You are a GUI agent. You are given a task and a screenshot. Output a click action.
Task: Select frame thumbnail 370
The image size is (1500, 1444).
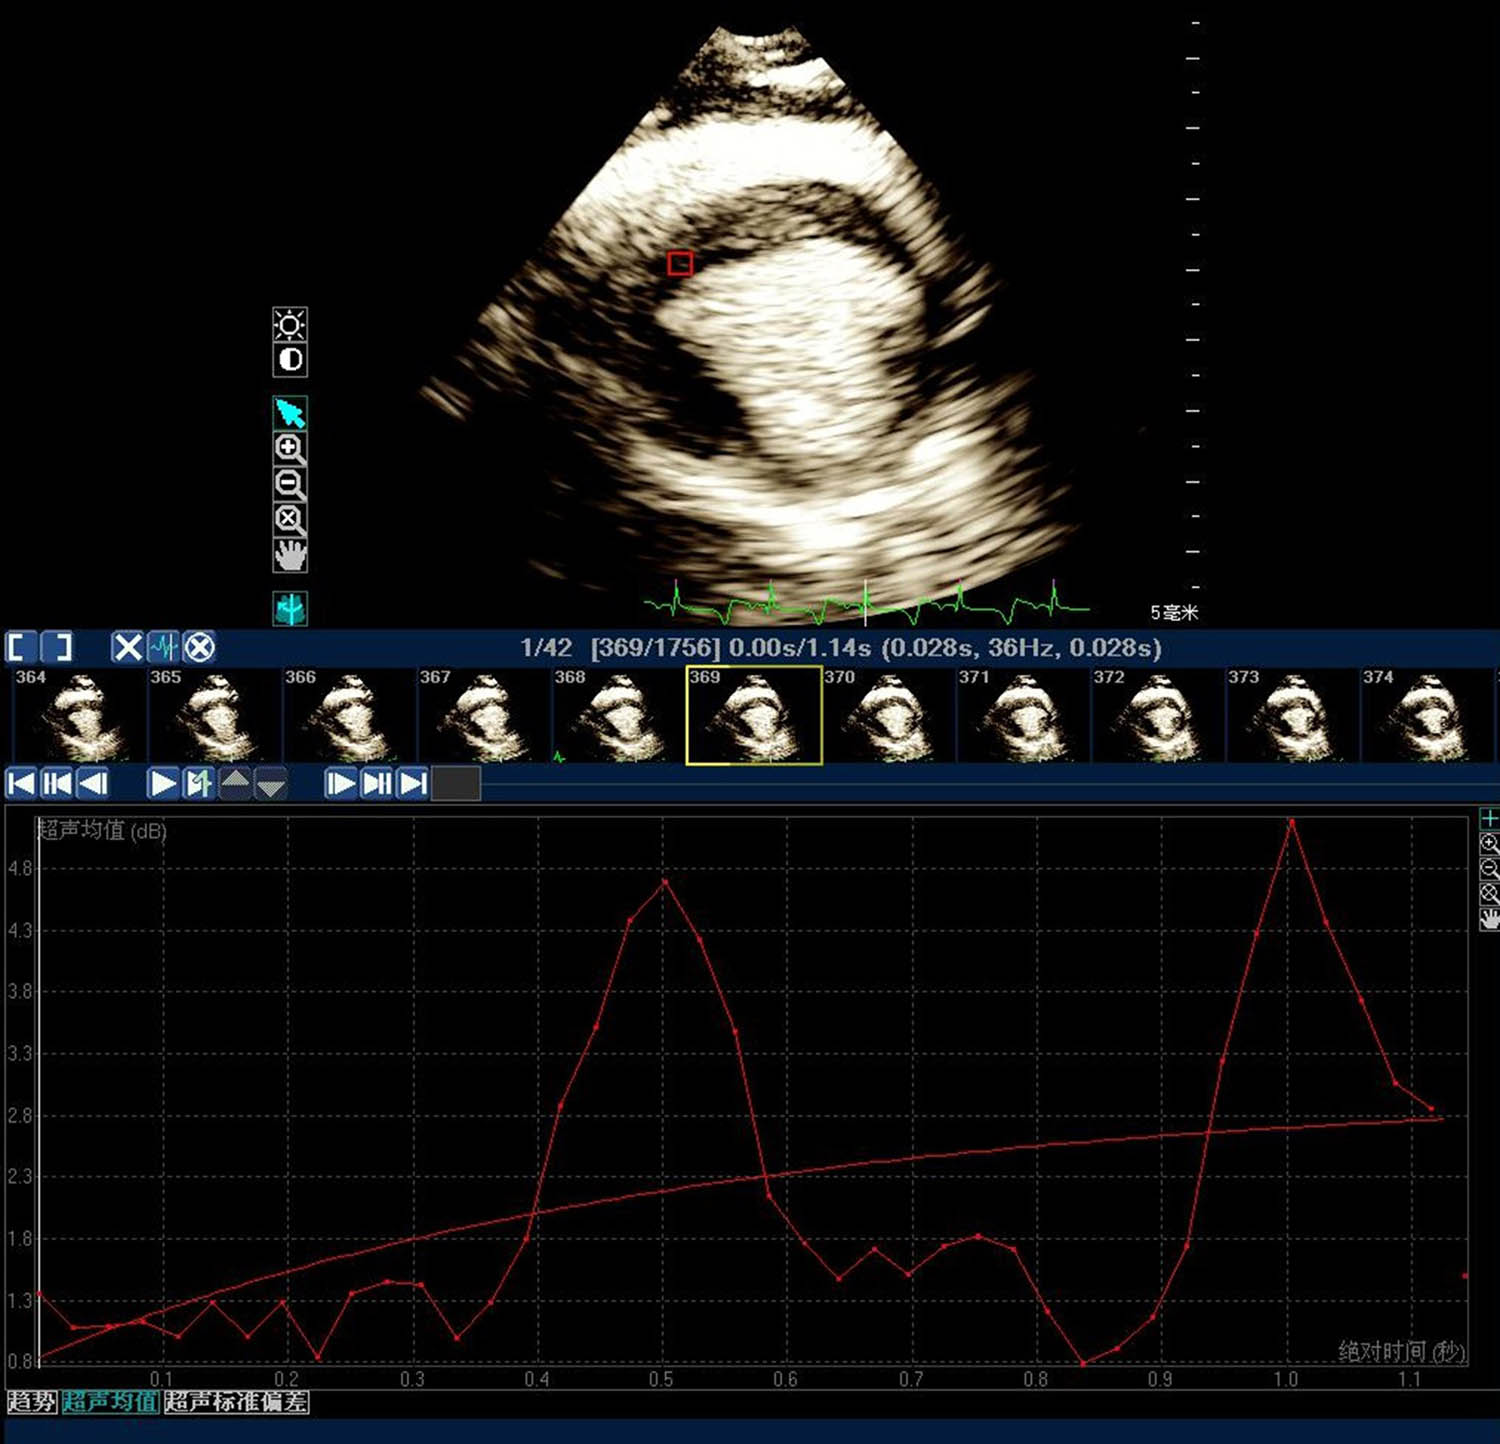pos(889,715)
